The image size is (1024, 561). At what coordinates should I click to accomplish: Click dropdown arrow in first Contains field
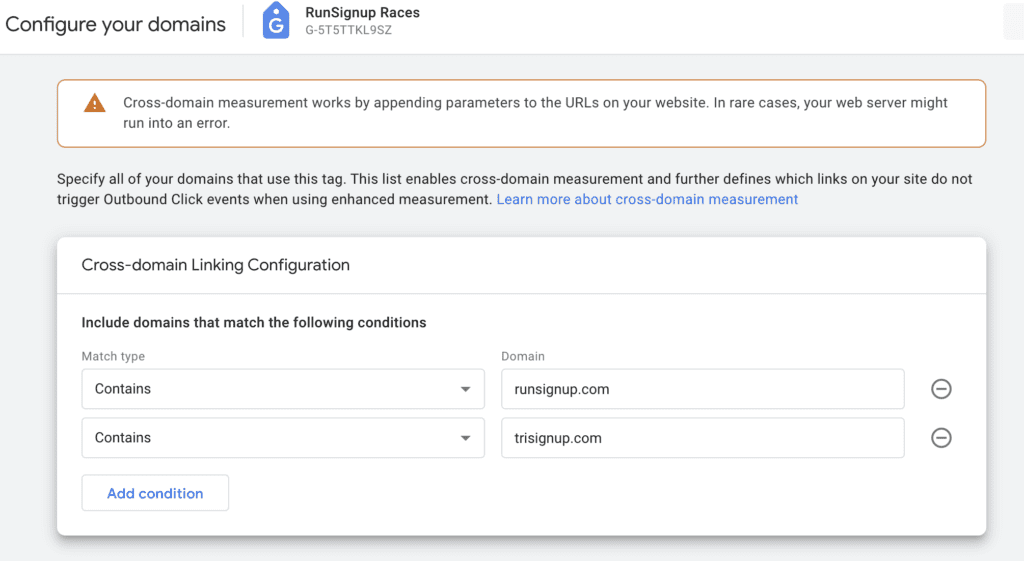pos(465,389)
